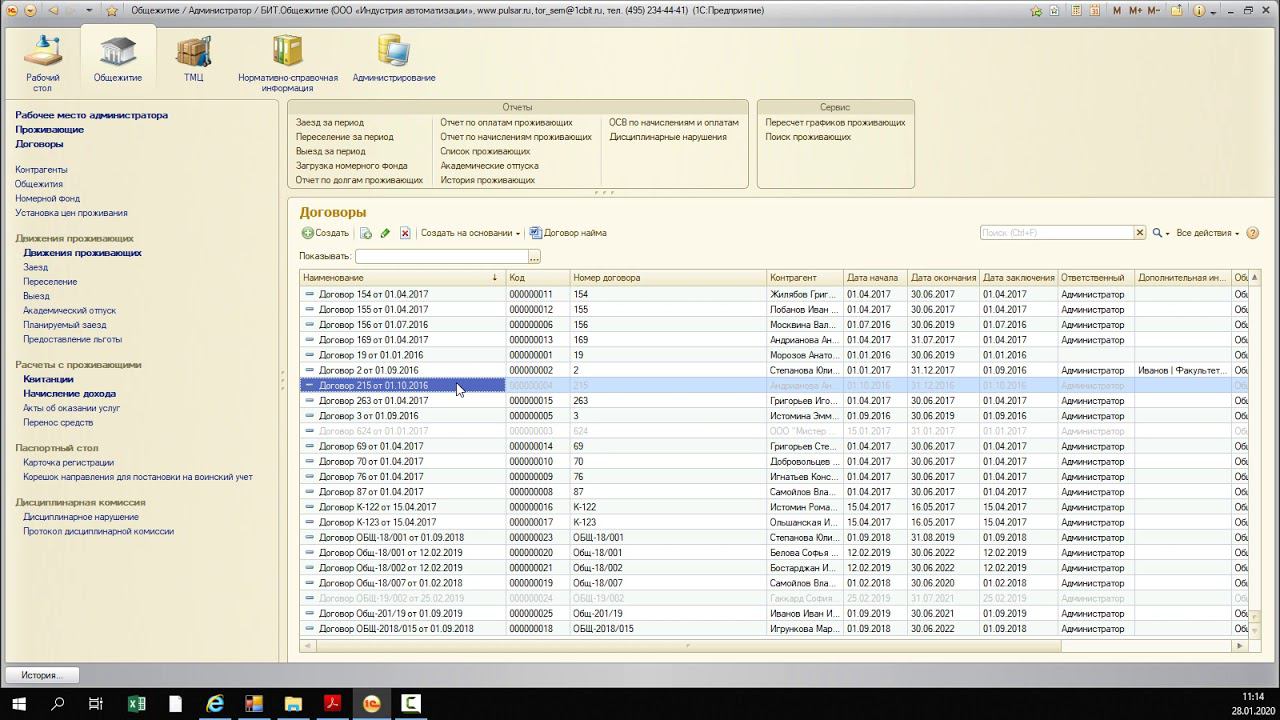Select the Общежитие section tab
This screenshot has height=720, width=1280.
click(x=118, y=59)
